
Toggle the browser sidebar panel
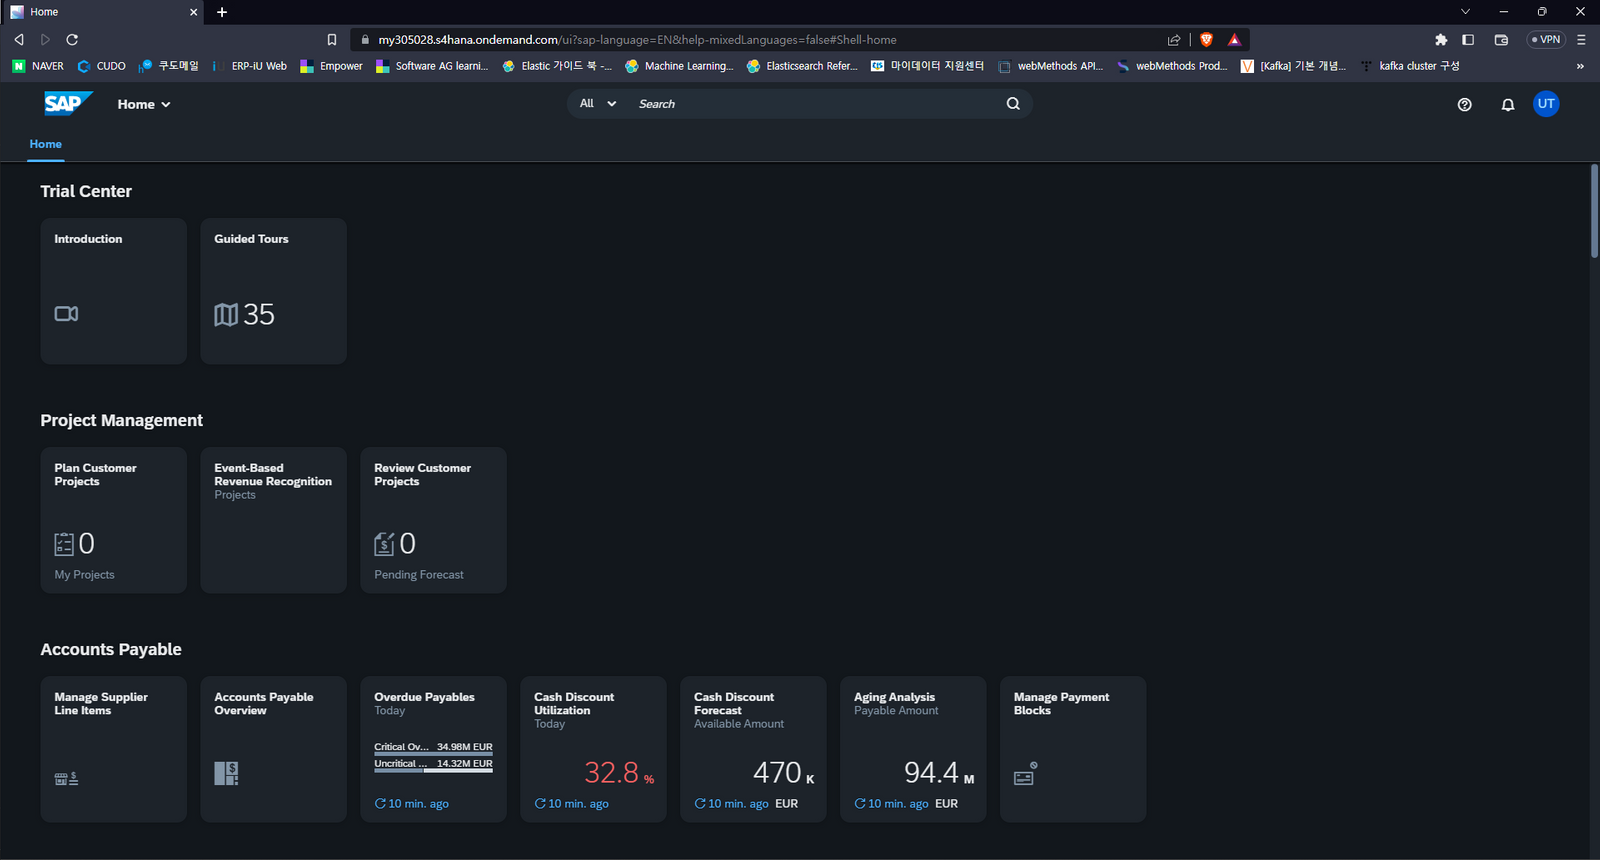(1468, 40)
